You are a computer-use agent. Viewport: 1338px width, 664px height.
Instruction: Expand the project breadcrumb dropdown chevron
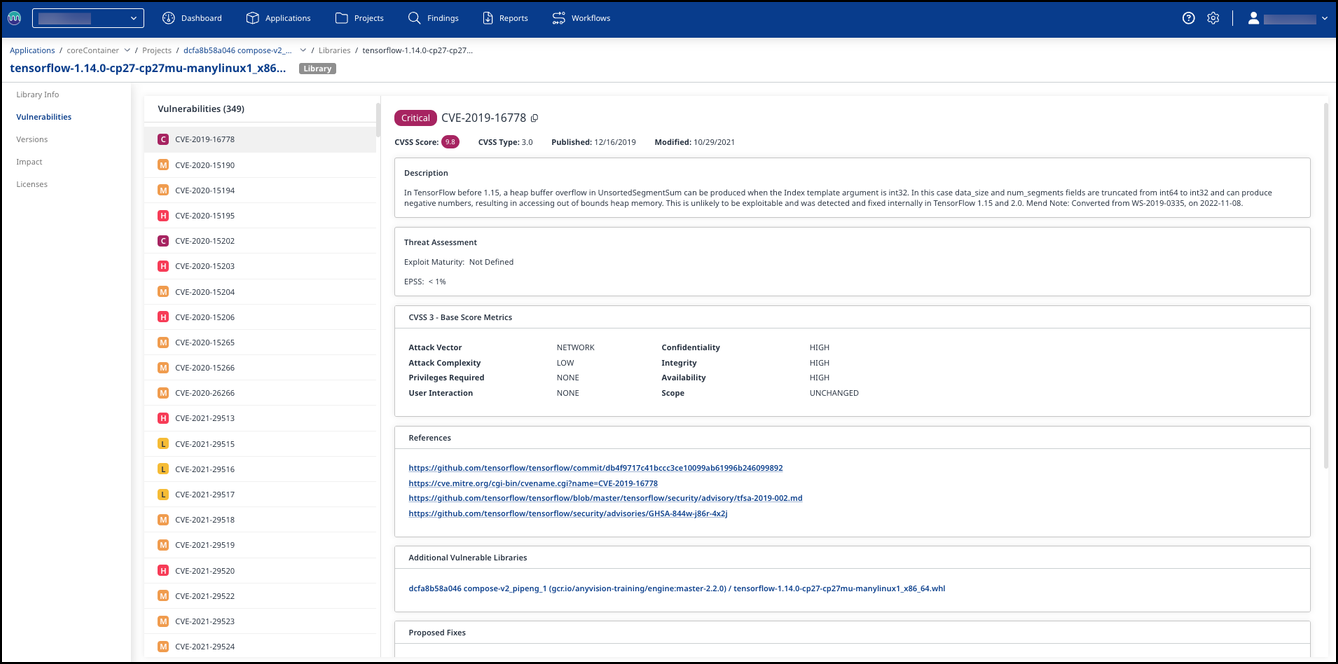(300, 50)
